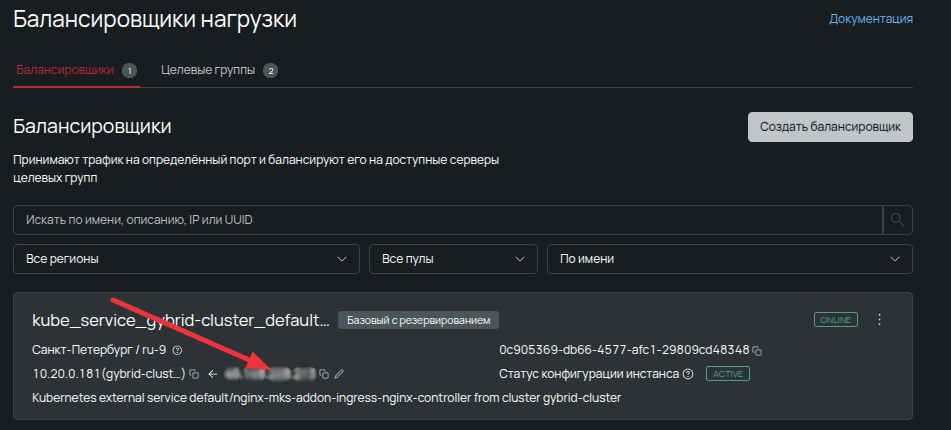Viewport: 951px width, 430px height.
Task: Edit the public IP with pencil icon
Action: point(339,374)
